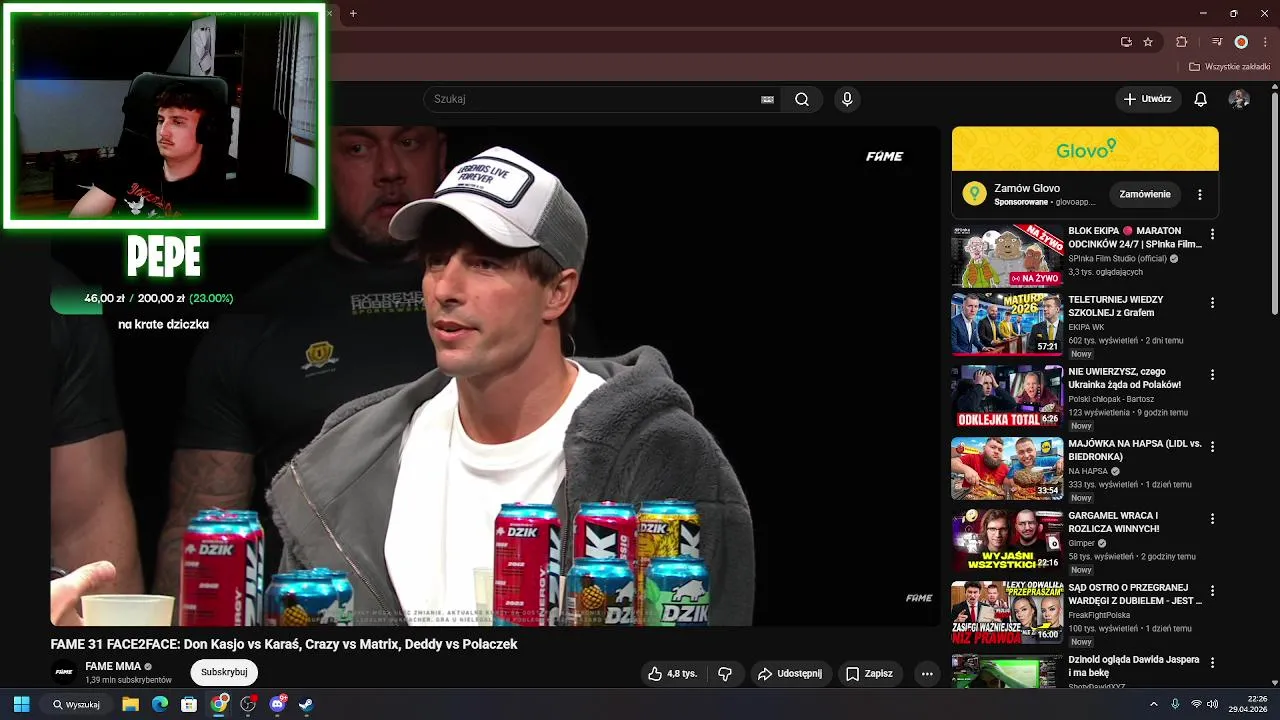Open Chrome extensions puzzle icon

pos(1182,42)
